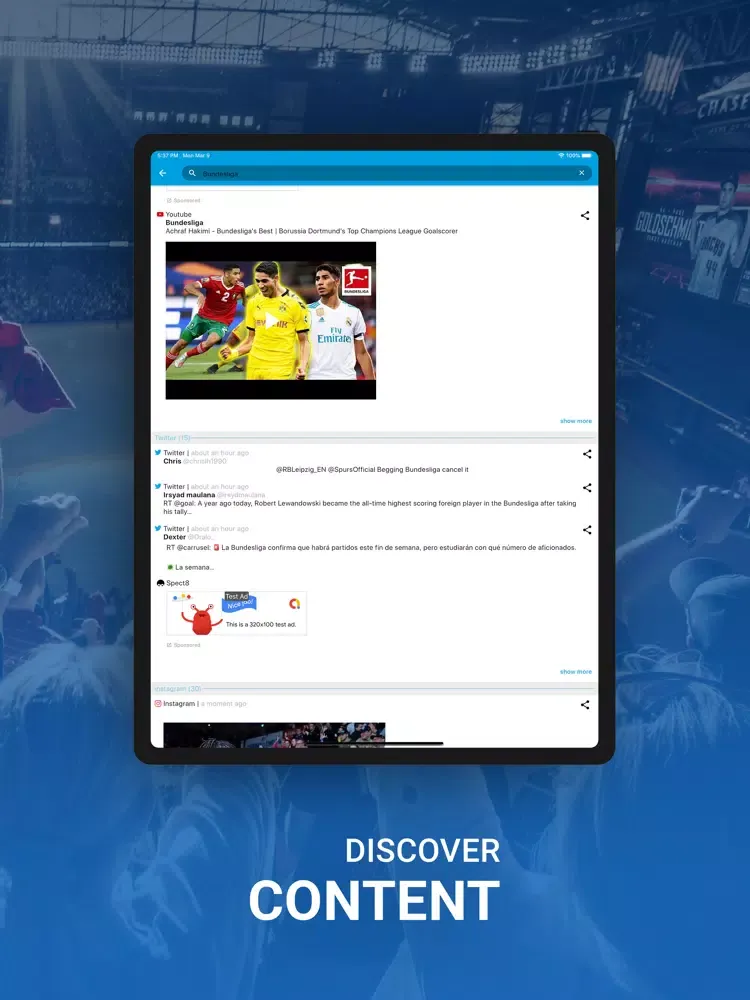Share the Instagram post
The height and width of the screenshot is (1000, 750).
[585, 705]
